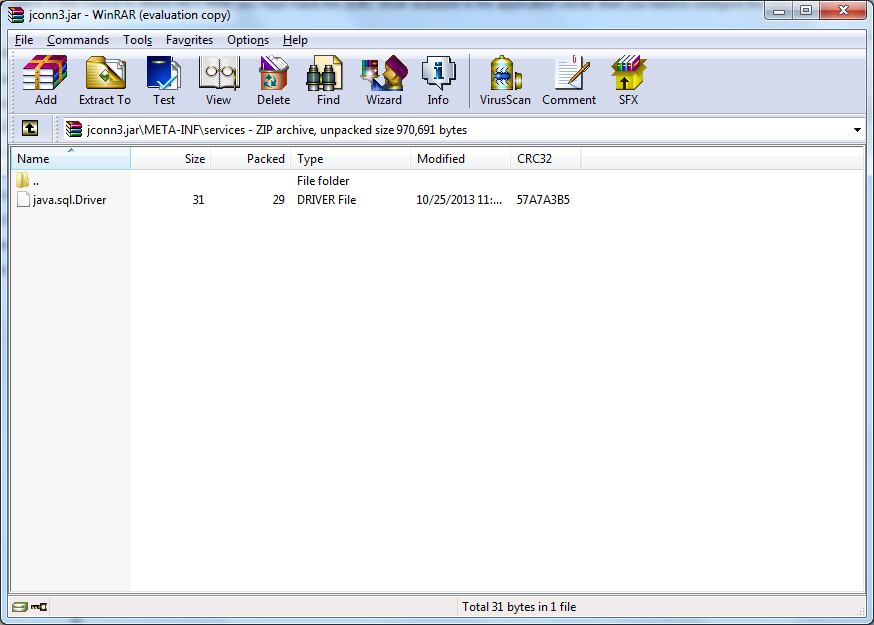Sort by Modified column header
Image resolution: width=874 pixels, height=625 pixels.
(x=460, y=159)
